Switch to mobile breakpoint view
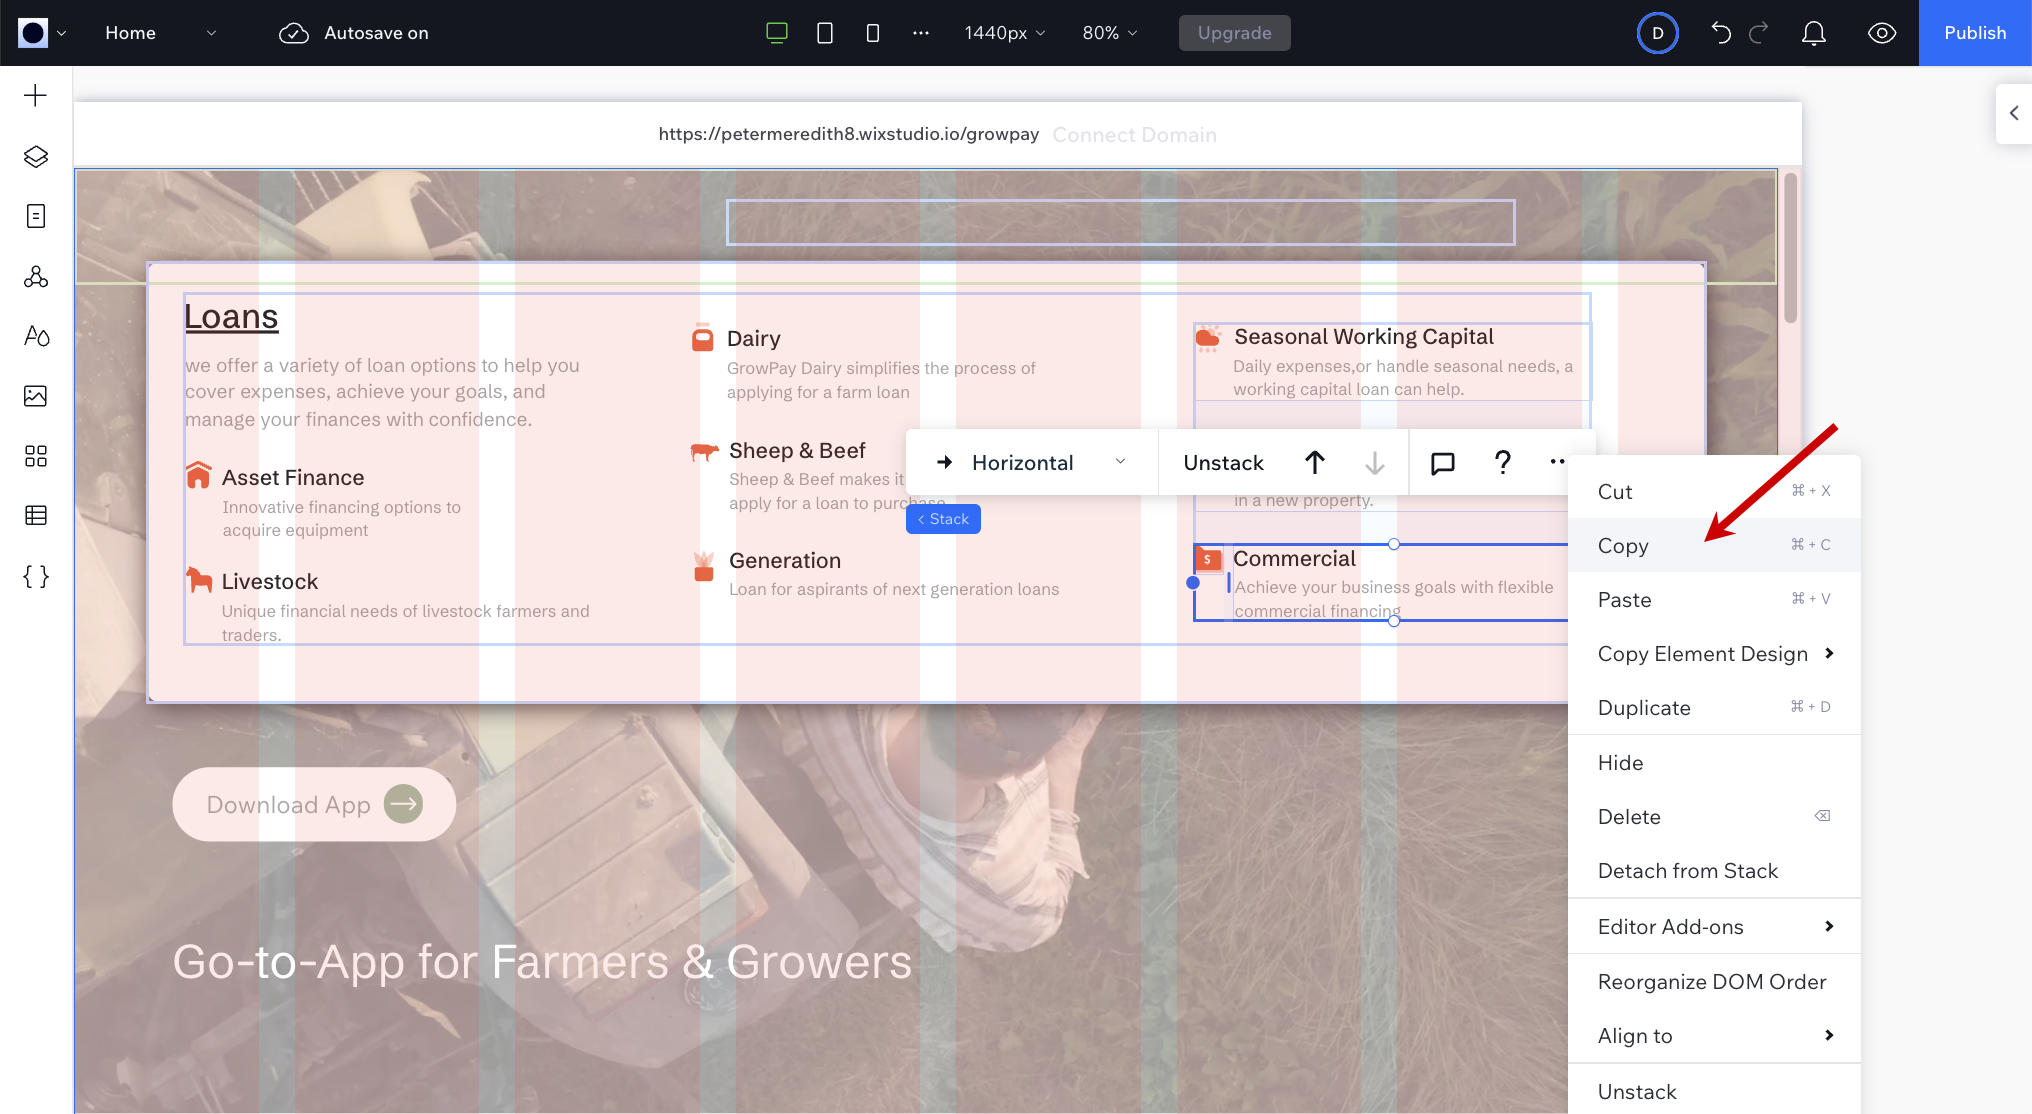Image resolution: width=2032 pixels, height=1114 pixels. click(873, 33)
